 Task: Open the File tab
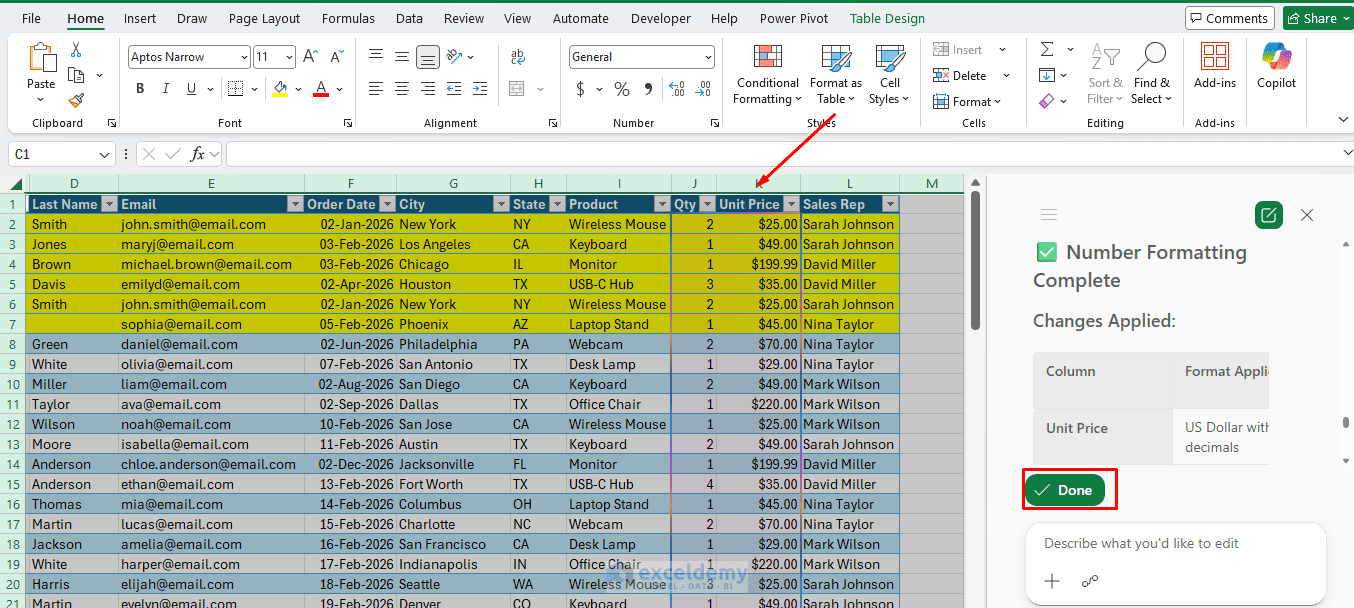(x=31, y=18)
